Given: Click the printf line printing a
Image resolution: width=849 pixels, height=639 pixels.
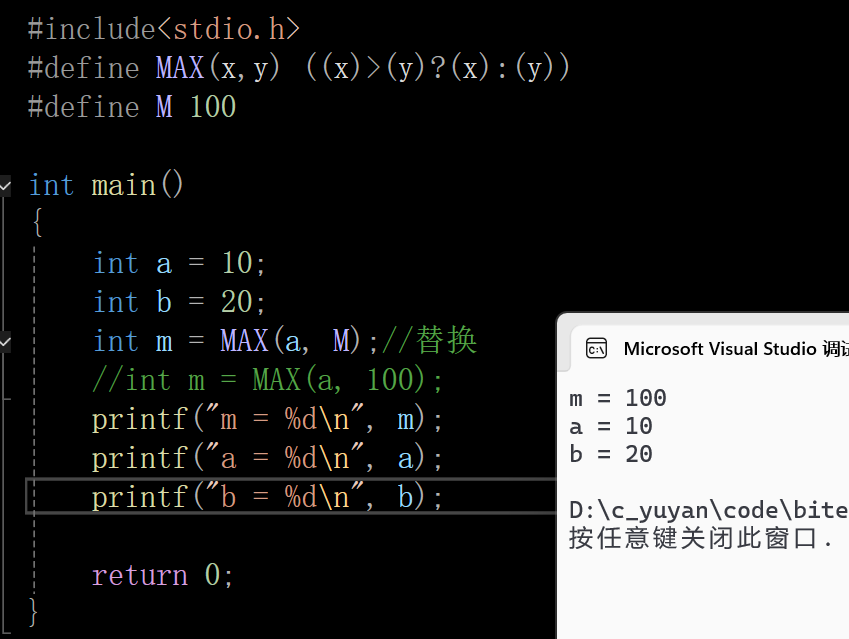Looking at the screenshot, I should (x=267, y=459).
